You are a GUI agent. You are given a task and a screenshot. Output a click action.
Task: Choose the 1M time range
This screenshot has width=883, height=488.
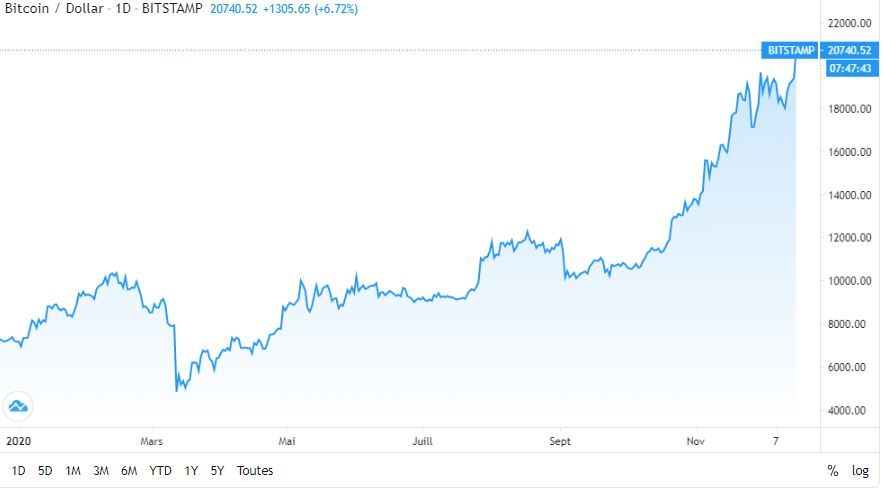click(x=73, y=470)
